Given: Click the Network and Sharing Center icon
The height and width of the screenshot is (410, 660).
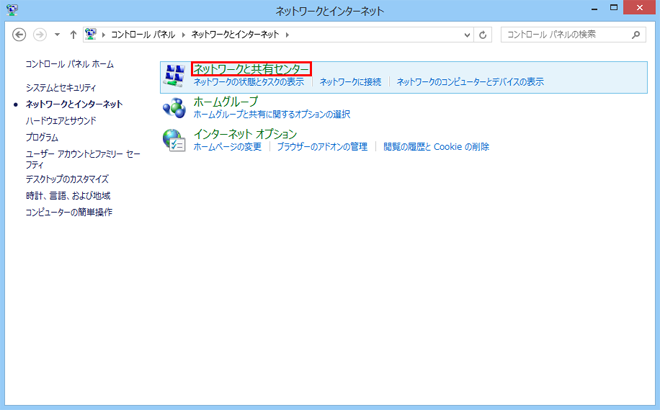Looking at the screenshot, I should pyautogui.click(x=174, y=75).
